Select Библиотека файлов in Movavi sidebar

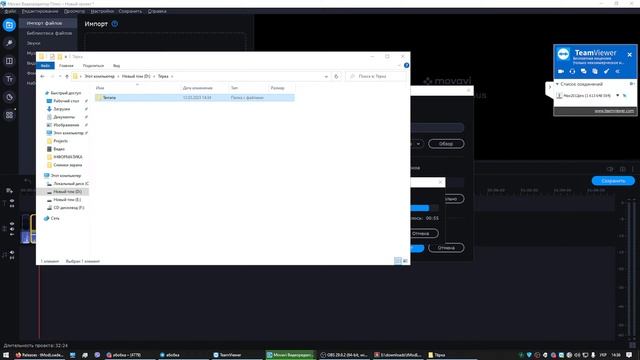click(49, 33)
